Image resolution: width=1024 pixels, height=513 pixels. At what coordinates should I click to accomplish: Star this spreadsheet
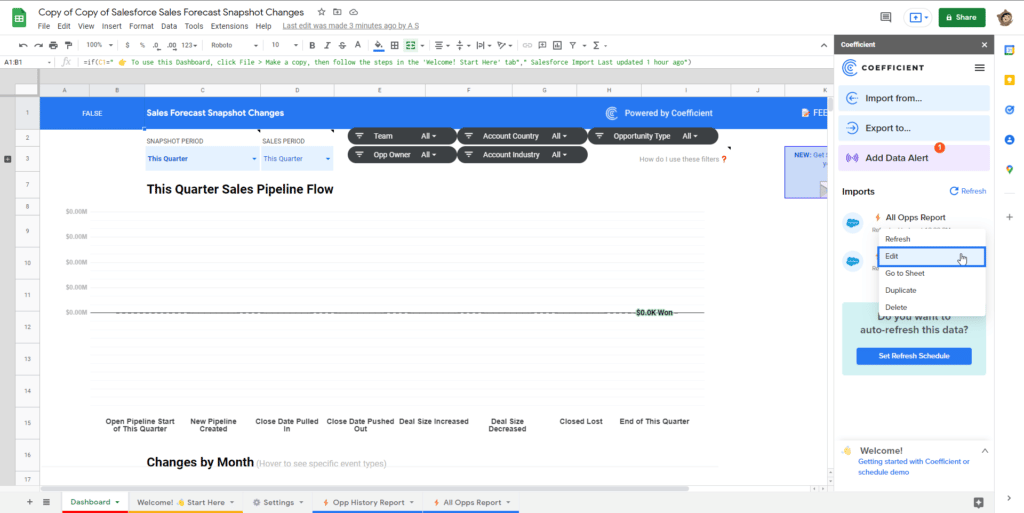tap(321, 12)
